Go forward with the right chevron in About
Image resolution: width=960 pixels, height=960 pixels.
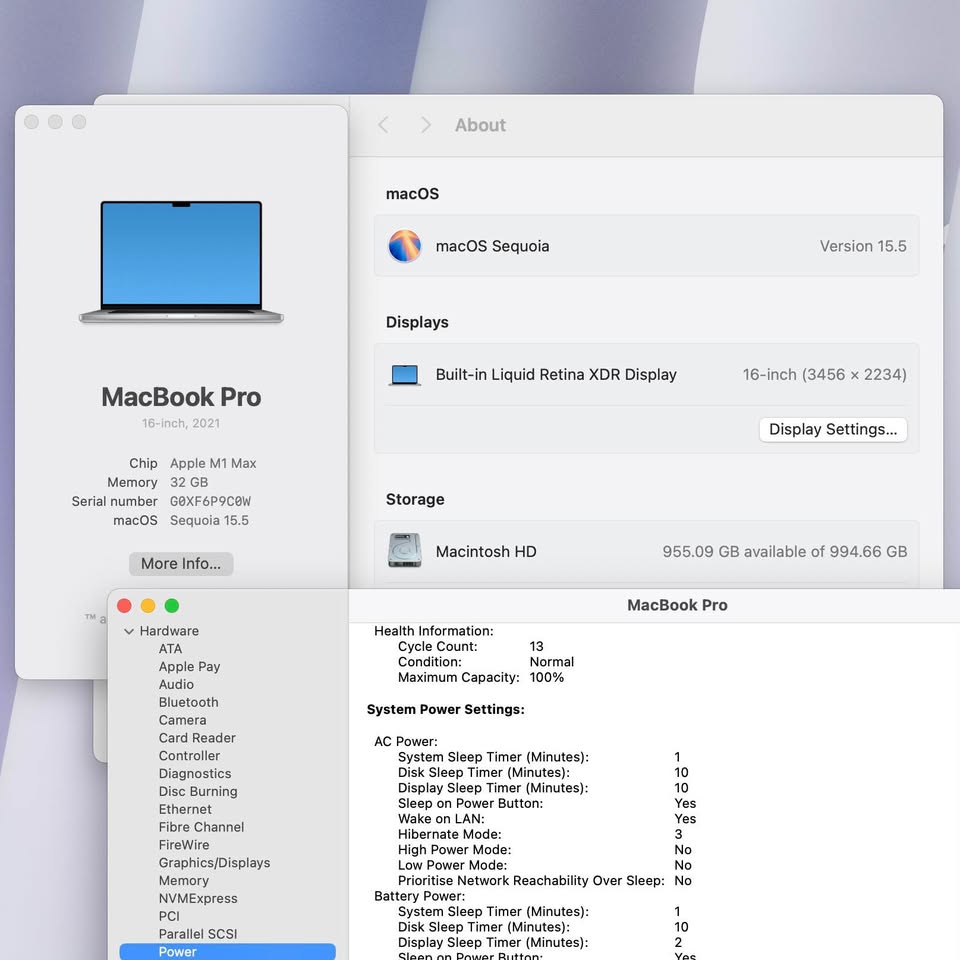tap(426, 125)
